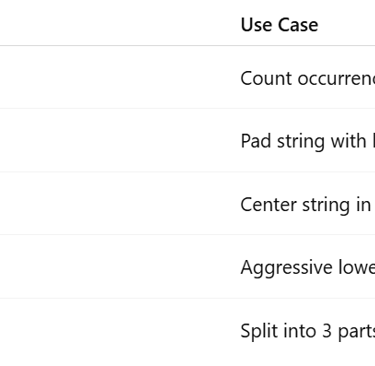Click the digit 3 in Split row
The image size is (375, 366).
[x=327, y=331]
